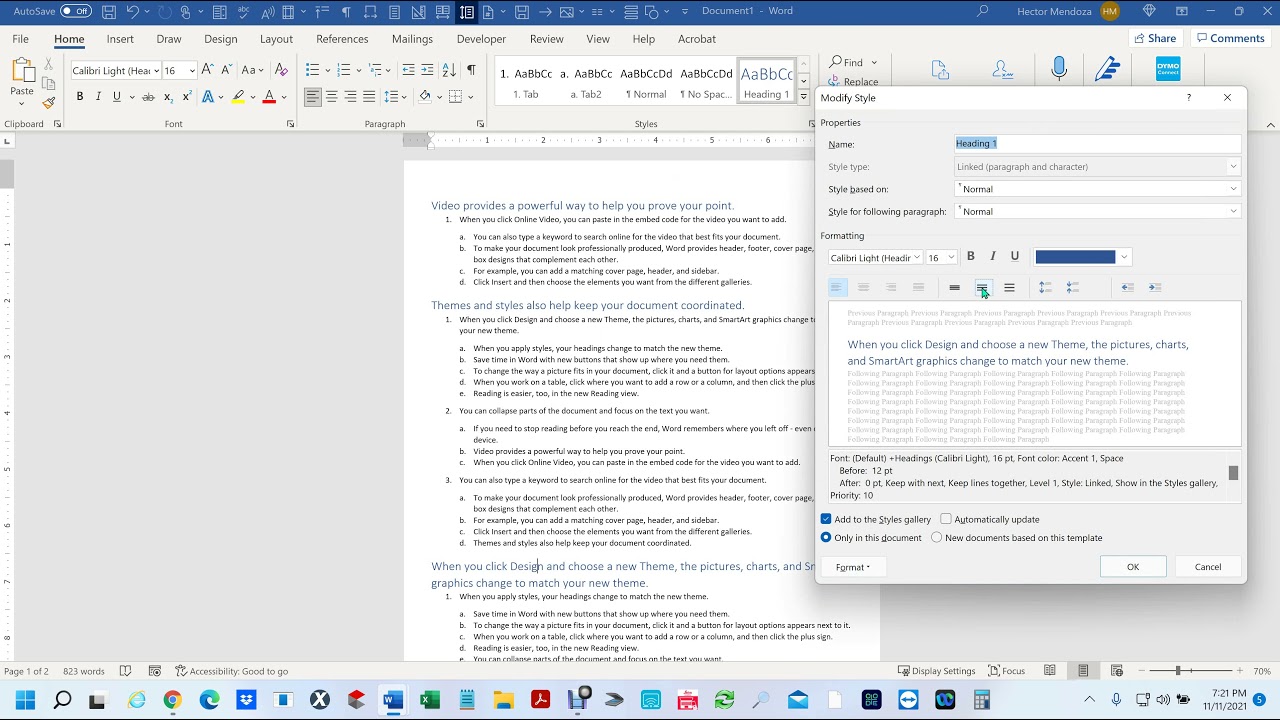Switch to the Layout tab

coord(276,39)
